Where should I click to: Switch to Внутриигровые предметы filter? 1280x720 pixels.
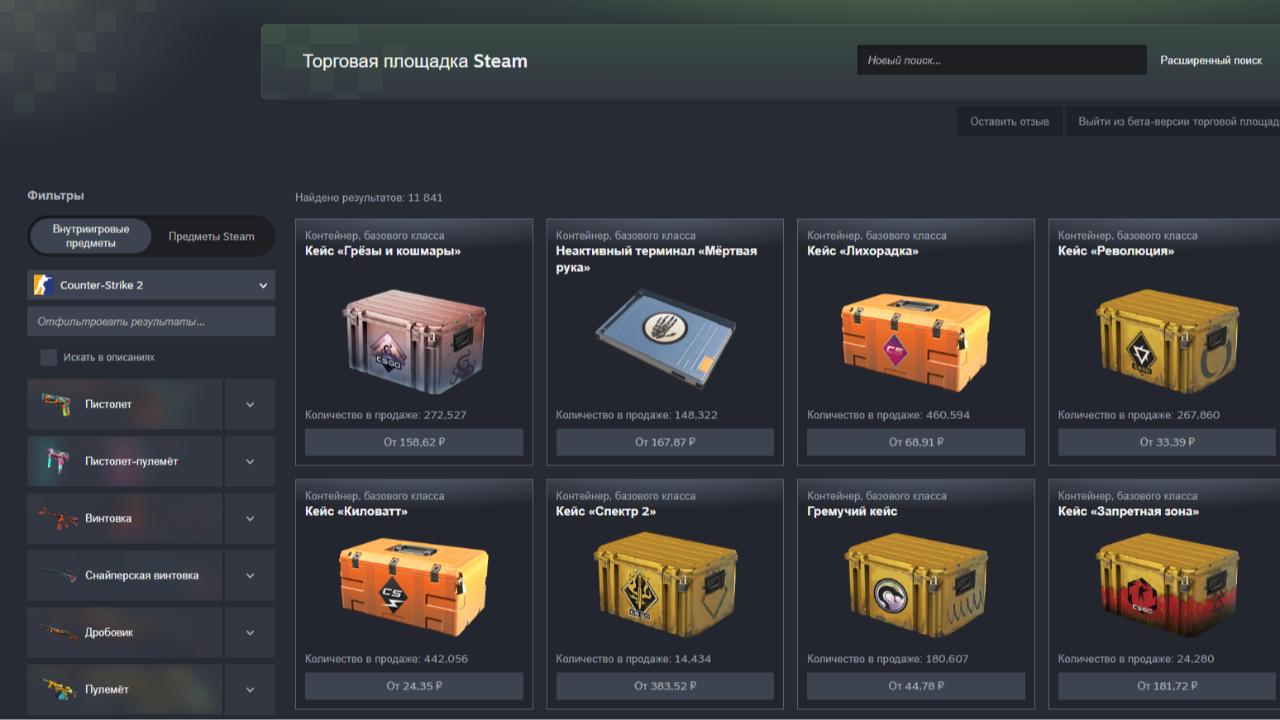tap(91, 236)
